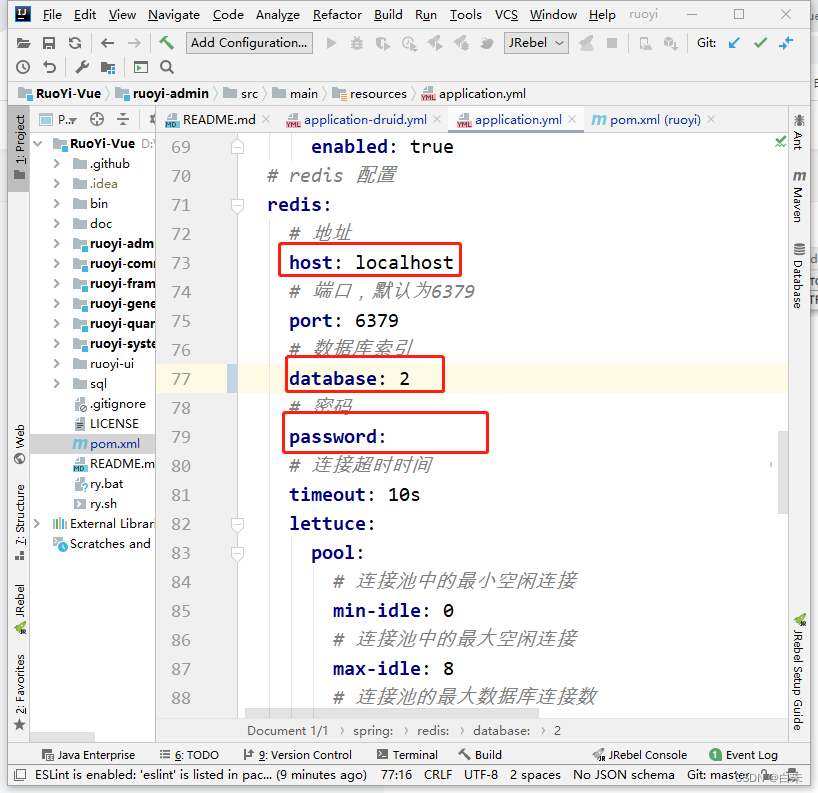Viewport: 818px width, 793px height.
Task: Expand the doc folder in project tree
Action: (56, 224)
